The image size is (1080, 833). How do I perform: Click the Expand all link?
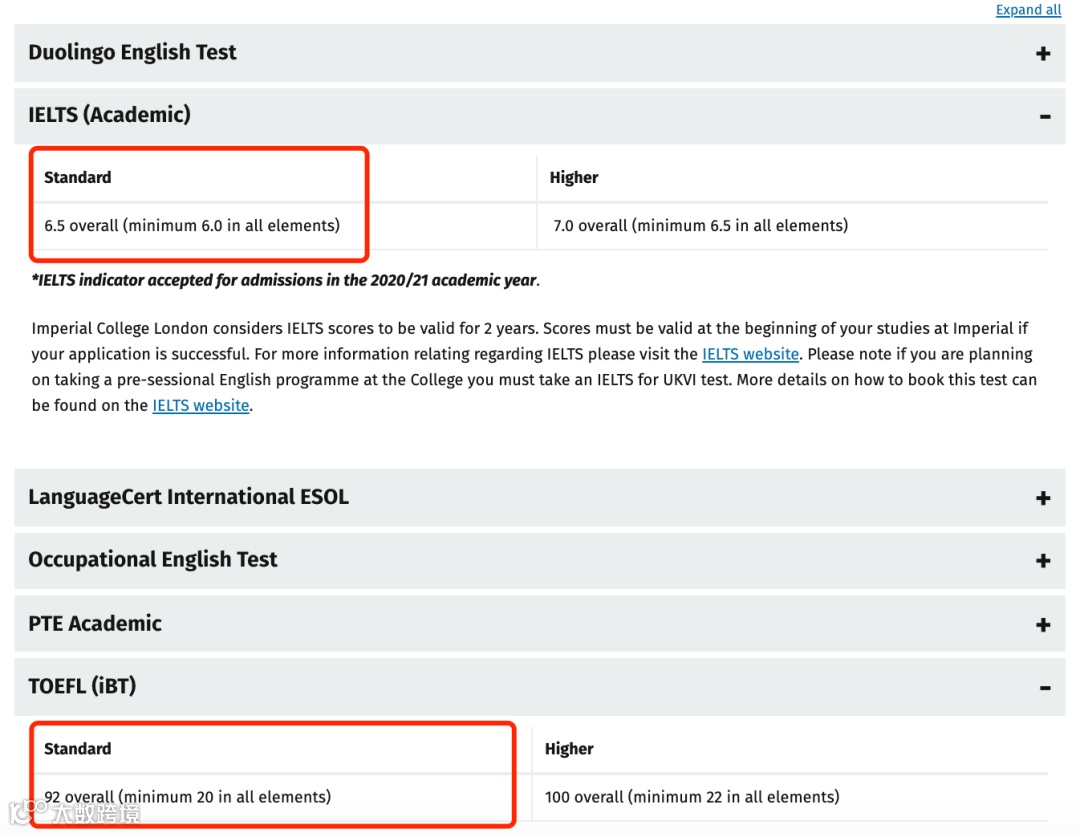[1028, 10]
